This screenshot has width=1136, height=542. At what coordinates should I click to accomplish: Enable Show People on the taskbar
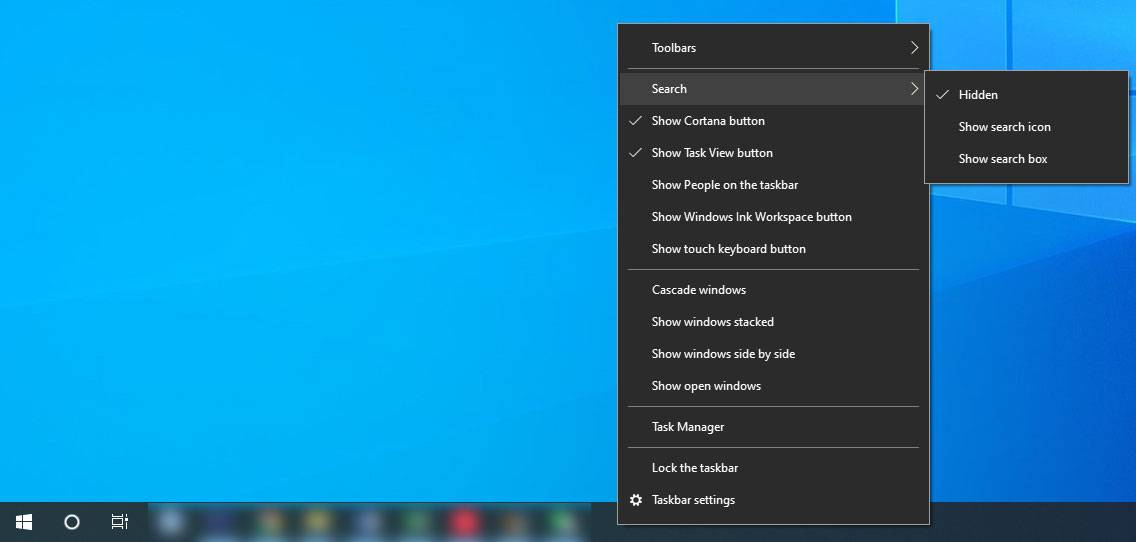[x=724, y=185]
